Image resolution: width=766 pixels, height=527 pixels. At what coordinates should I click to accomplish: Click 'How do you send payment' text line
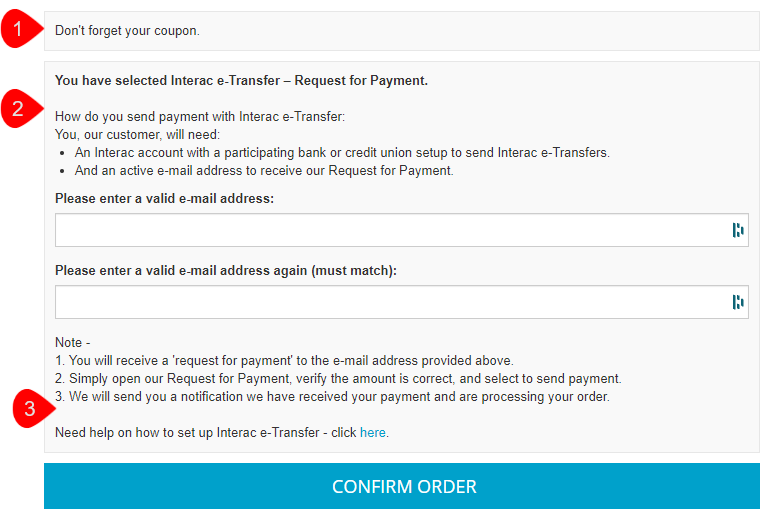click(x=200, y=117)
